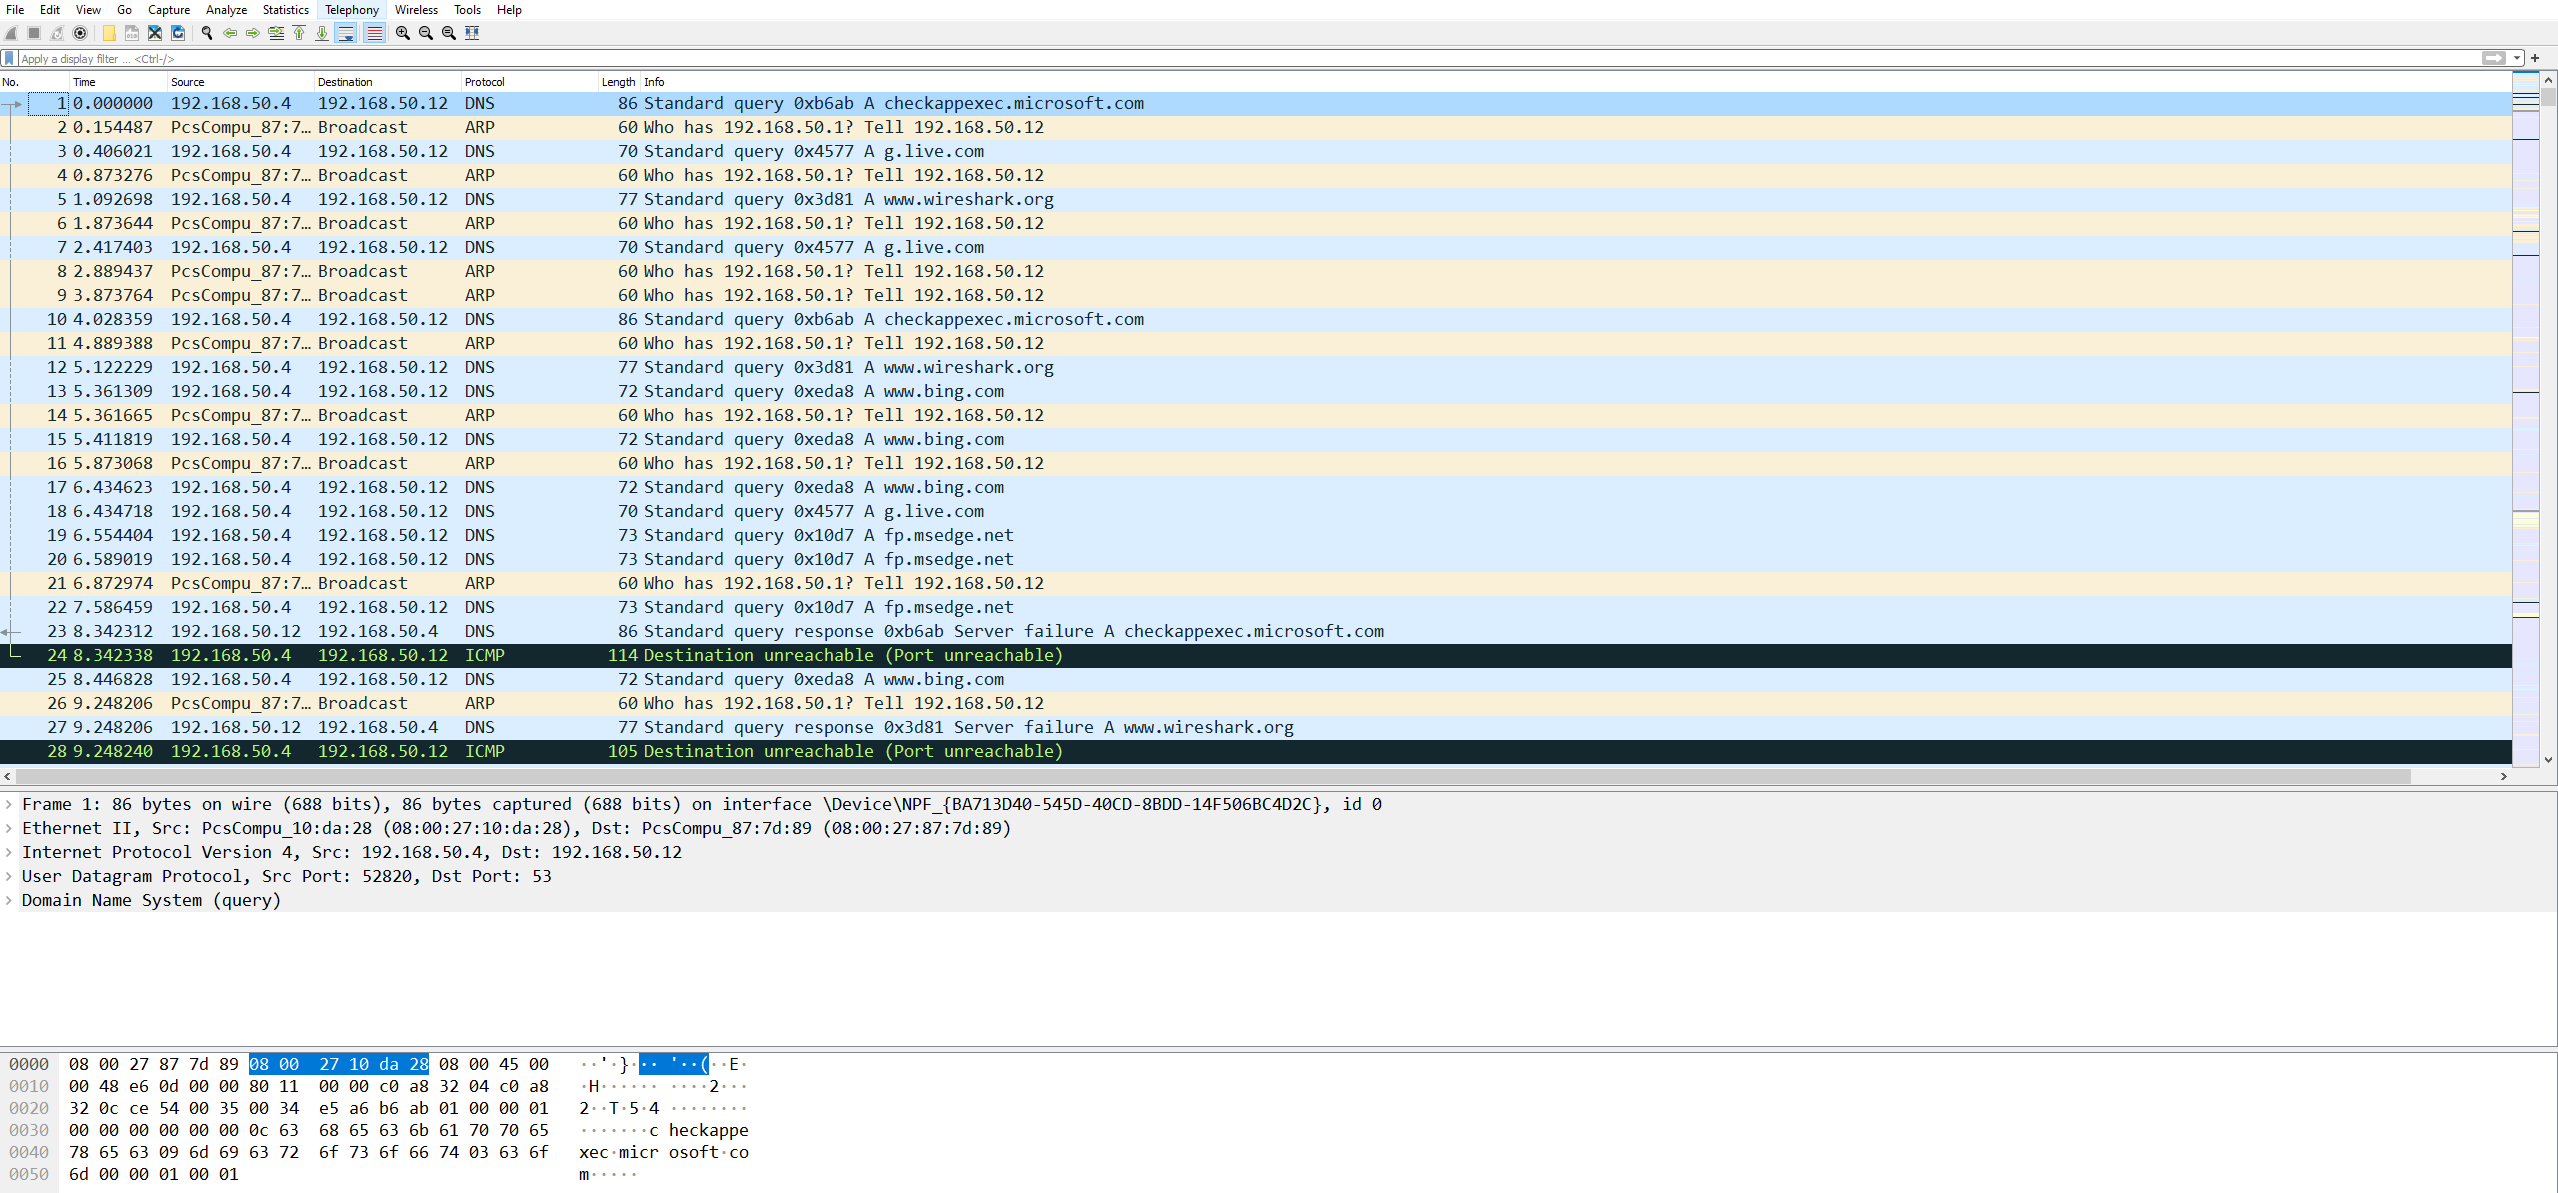Toggle auto-scroll in live capture
2558x1193 pixels.
tap(346, 33)
